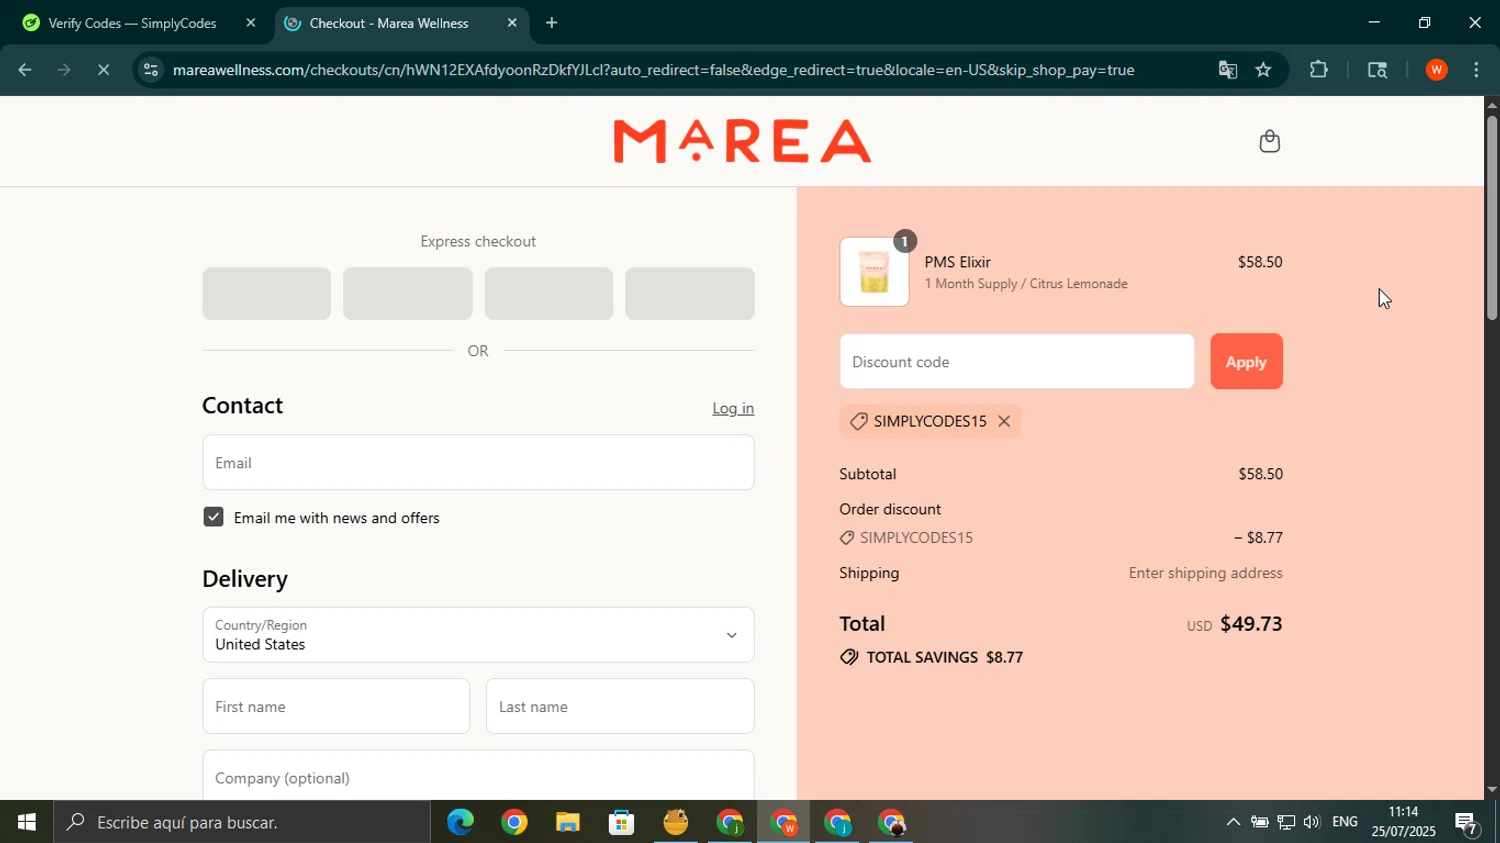The image size is (1500, 843).
Task: View site information icon in address bar
Action: [x=150, y=70]
